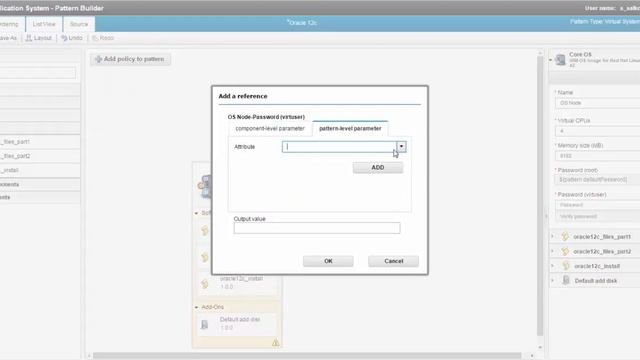This screenshot has width=640, height=360.
Task: Click the Redo toolbar button
Action: (103, 38)
